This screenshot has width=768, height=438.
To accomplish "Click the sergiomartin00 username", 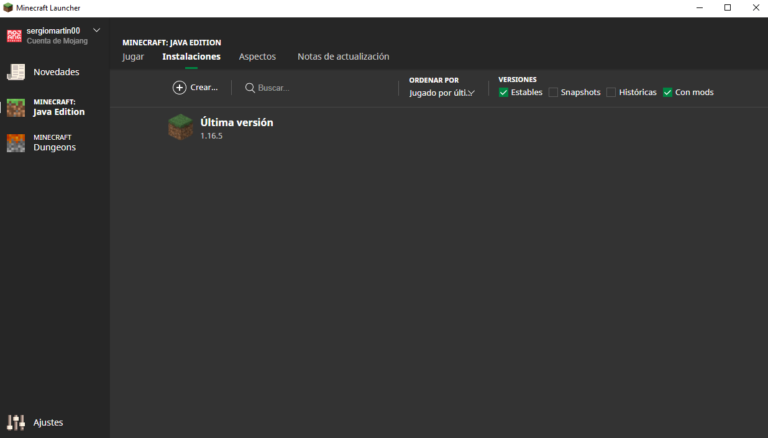I will [53, 30].
